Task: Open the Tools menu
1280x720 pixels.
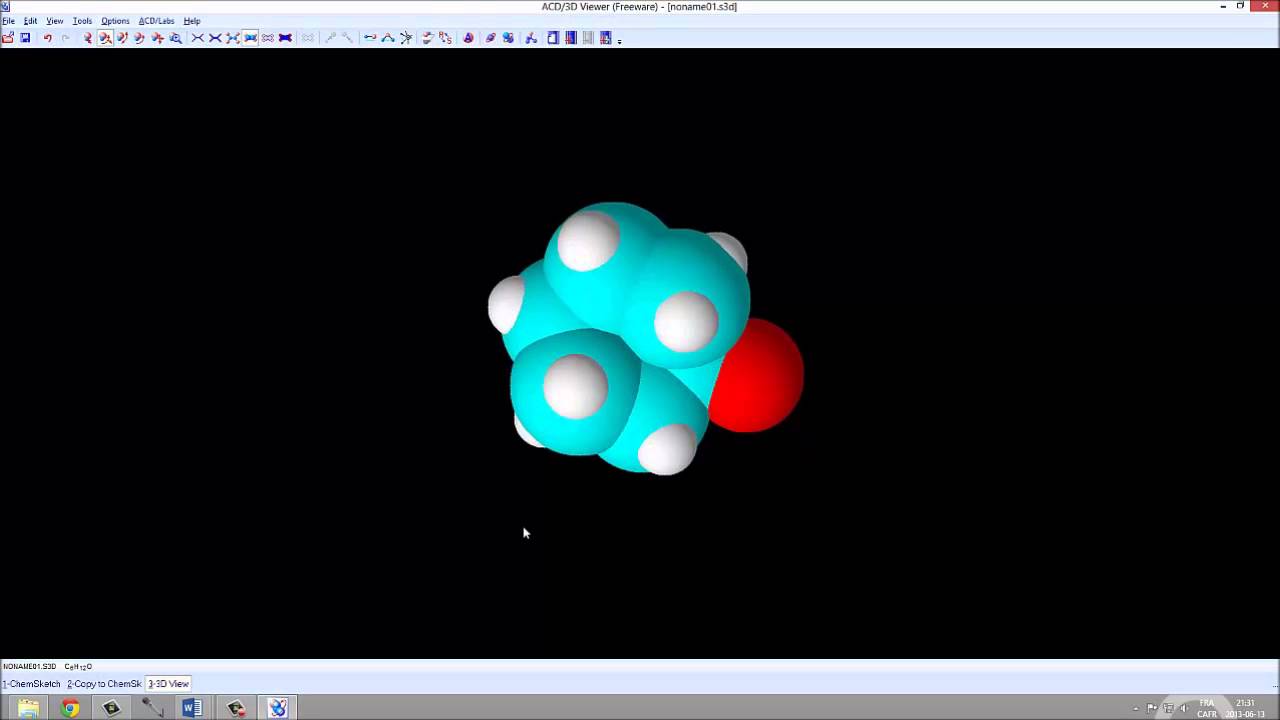Action: (82, 21)
